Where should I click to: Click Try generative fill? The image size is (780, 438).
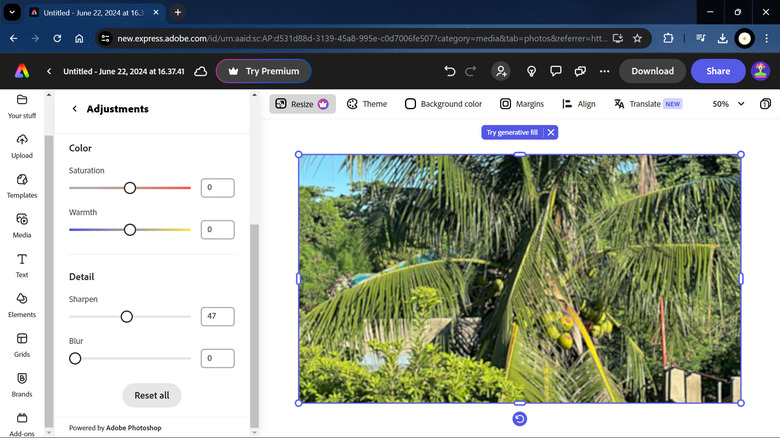[x=512, y=132]
